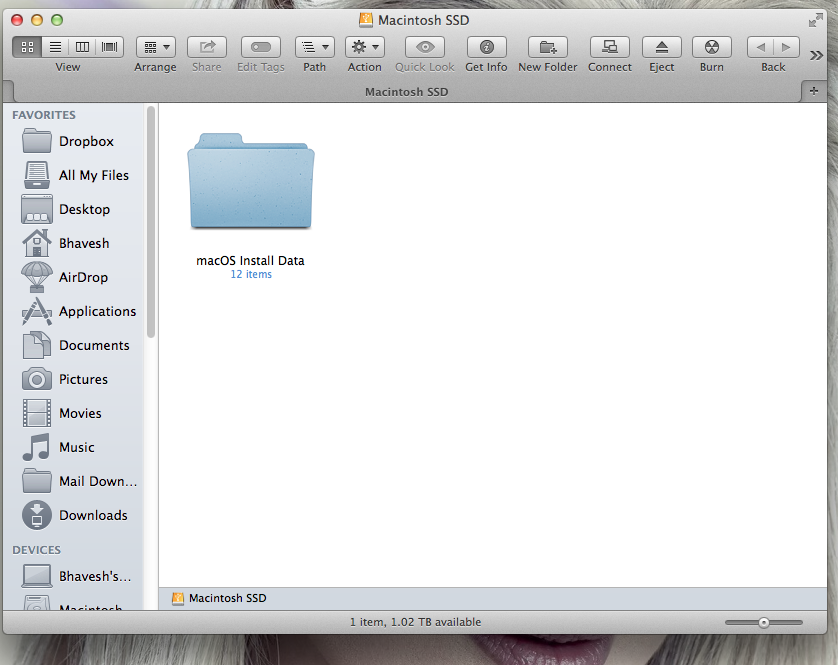This screenshot has height=665, width=838.
Task: Click the sidebar scrollbar
Action: click(151, 222)
